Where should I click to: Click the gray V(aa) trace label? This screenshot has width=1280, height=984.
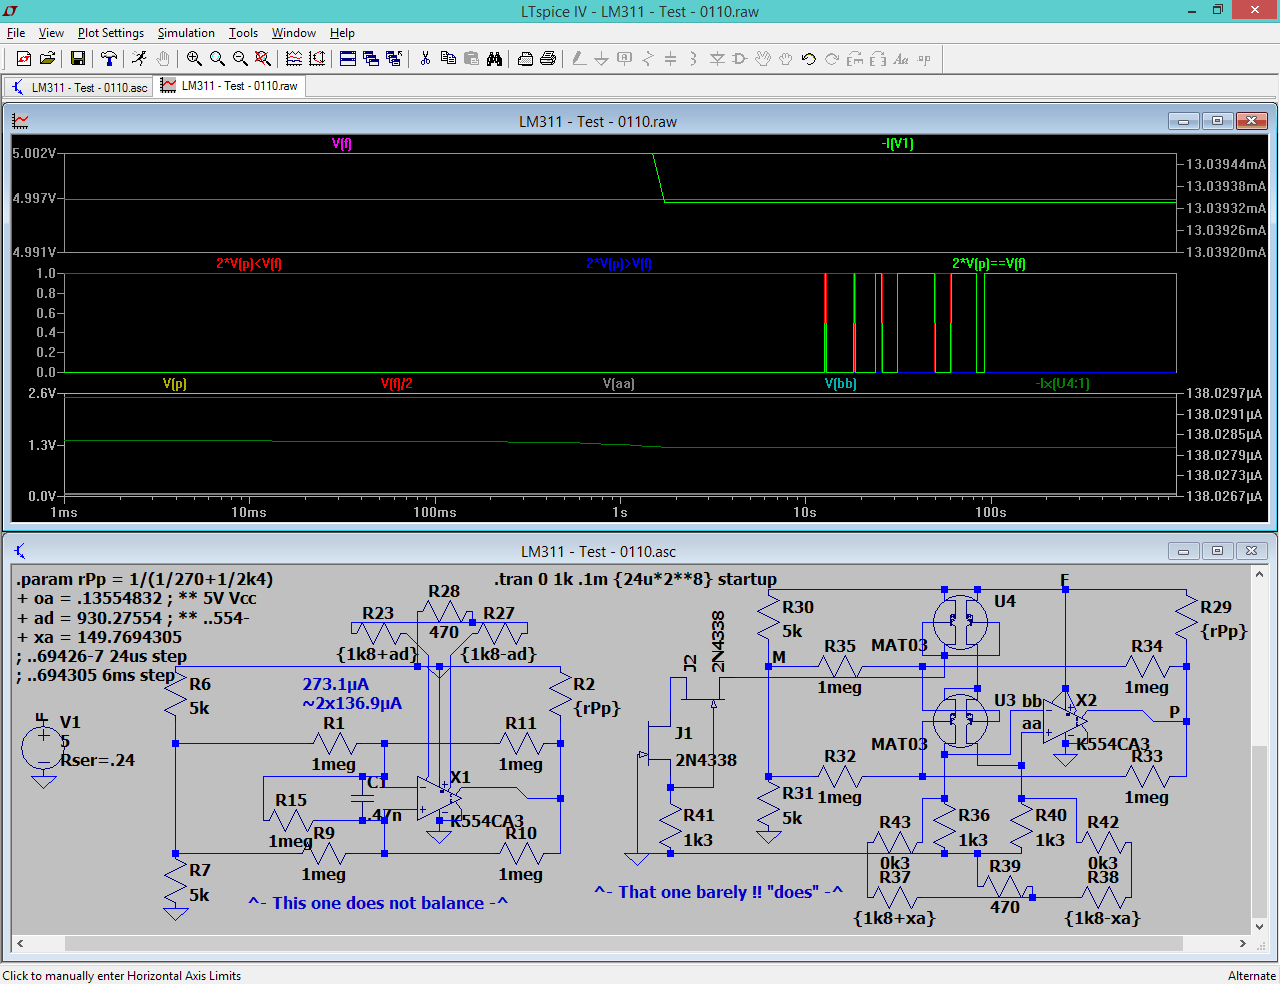point(619,384)
